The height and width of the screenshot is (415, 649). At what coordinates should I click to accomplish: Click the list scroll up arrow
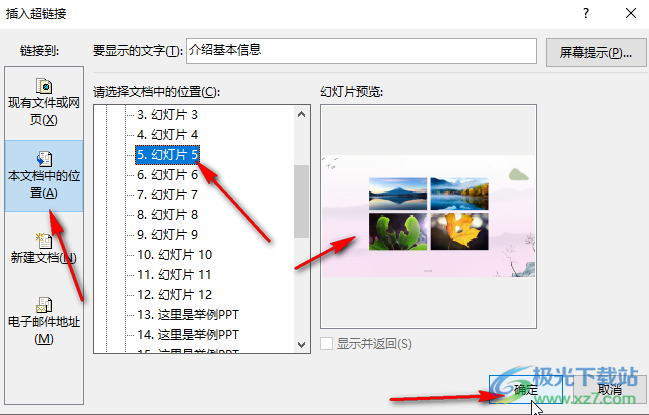point(301,114)
